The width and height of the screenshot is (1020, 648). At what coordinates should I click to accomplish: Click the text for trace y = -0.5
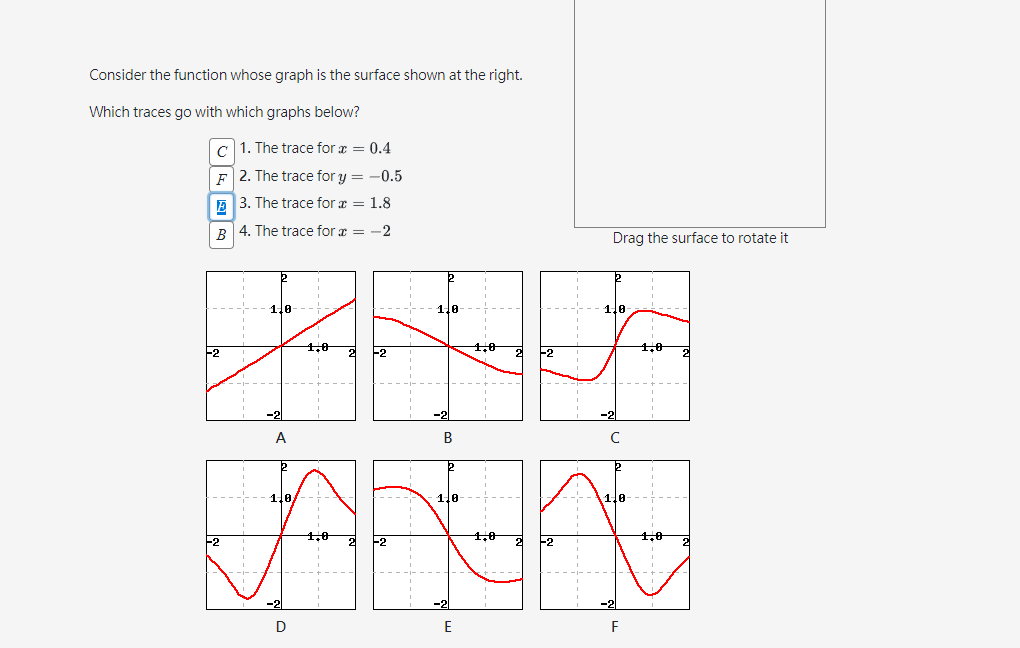[x=320, y=176]
